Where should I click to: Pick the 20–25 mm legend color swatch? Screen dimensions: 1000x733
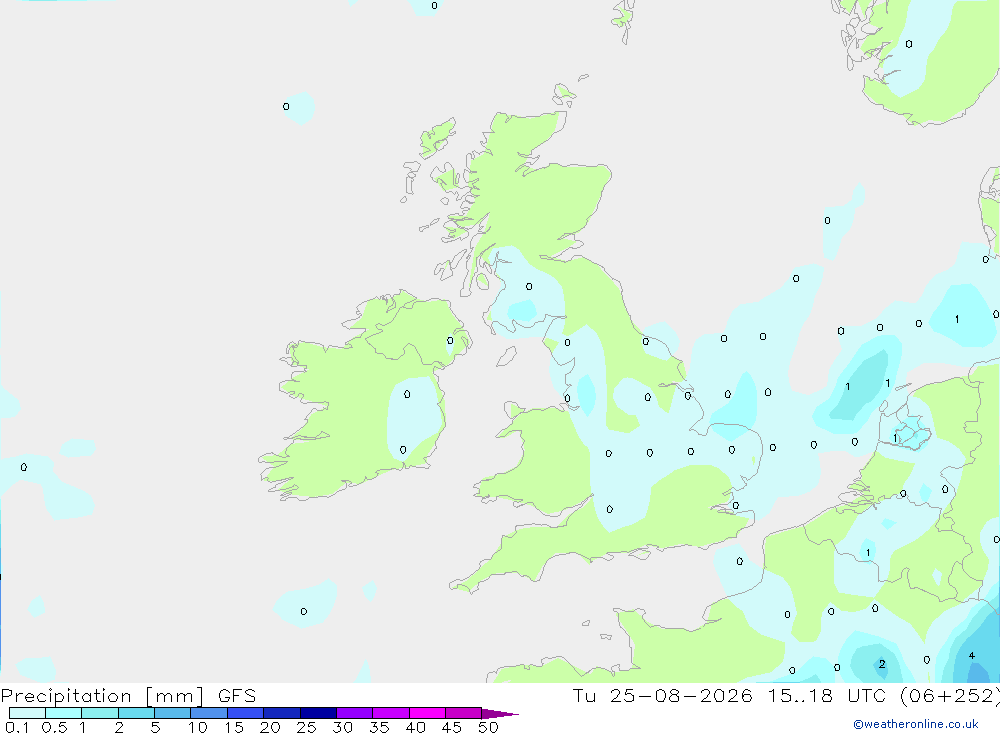point(282,713)
